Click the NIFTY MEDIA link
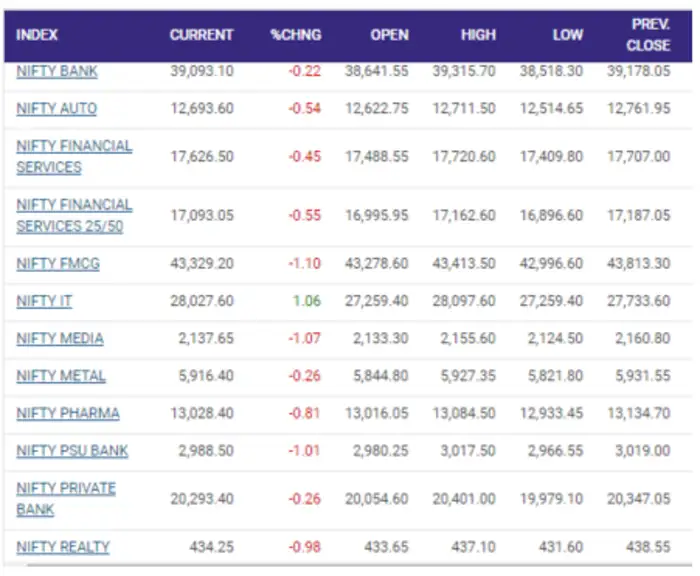 tap(60, 338)
